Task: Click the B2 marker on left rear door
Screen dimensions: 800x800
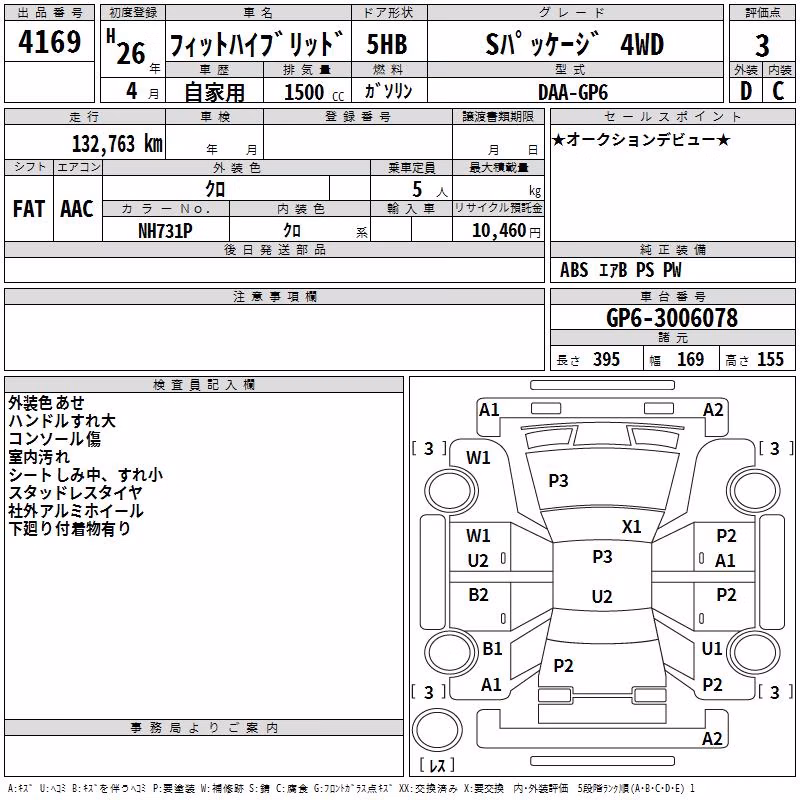Action: click(x=478, y=595)
